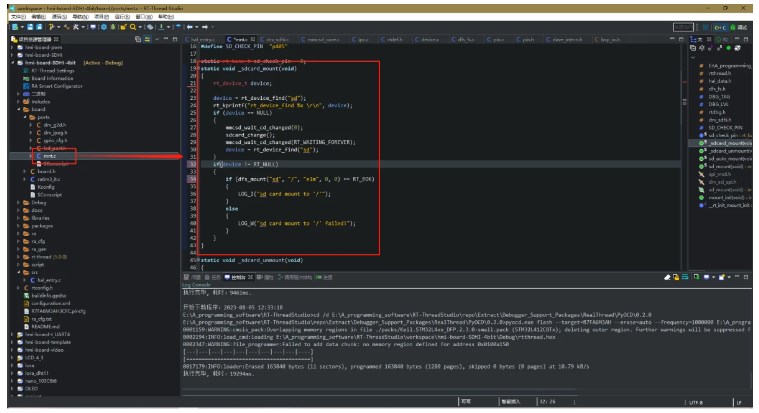The height and width of the screenshot is (413, 759).
Task: Switch to the dfs_fs.c editor tab
Action: (463, 39)
